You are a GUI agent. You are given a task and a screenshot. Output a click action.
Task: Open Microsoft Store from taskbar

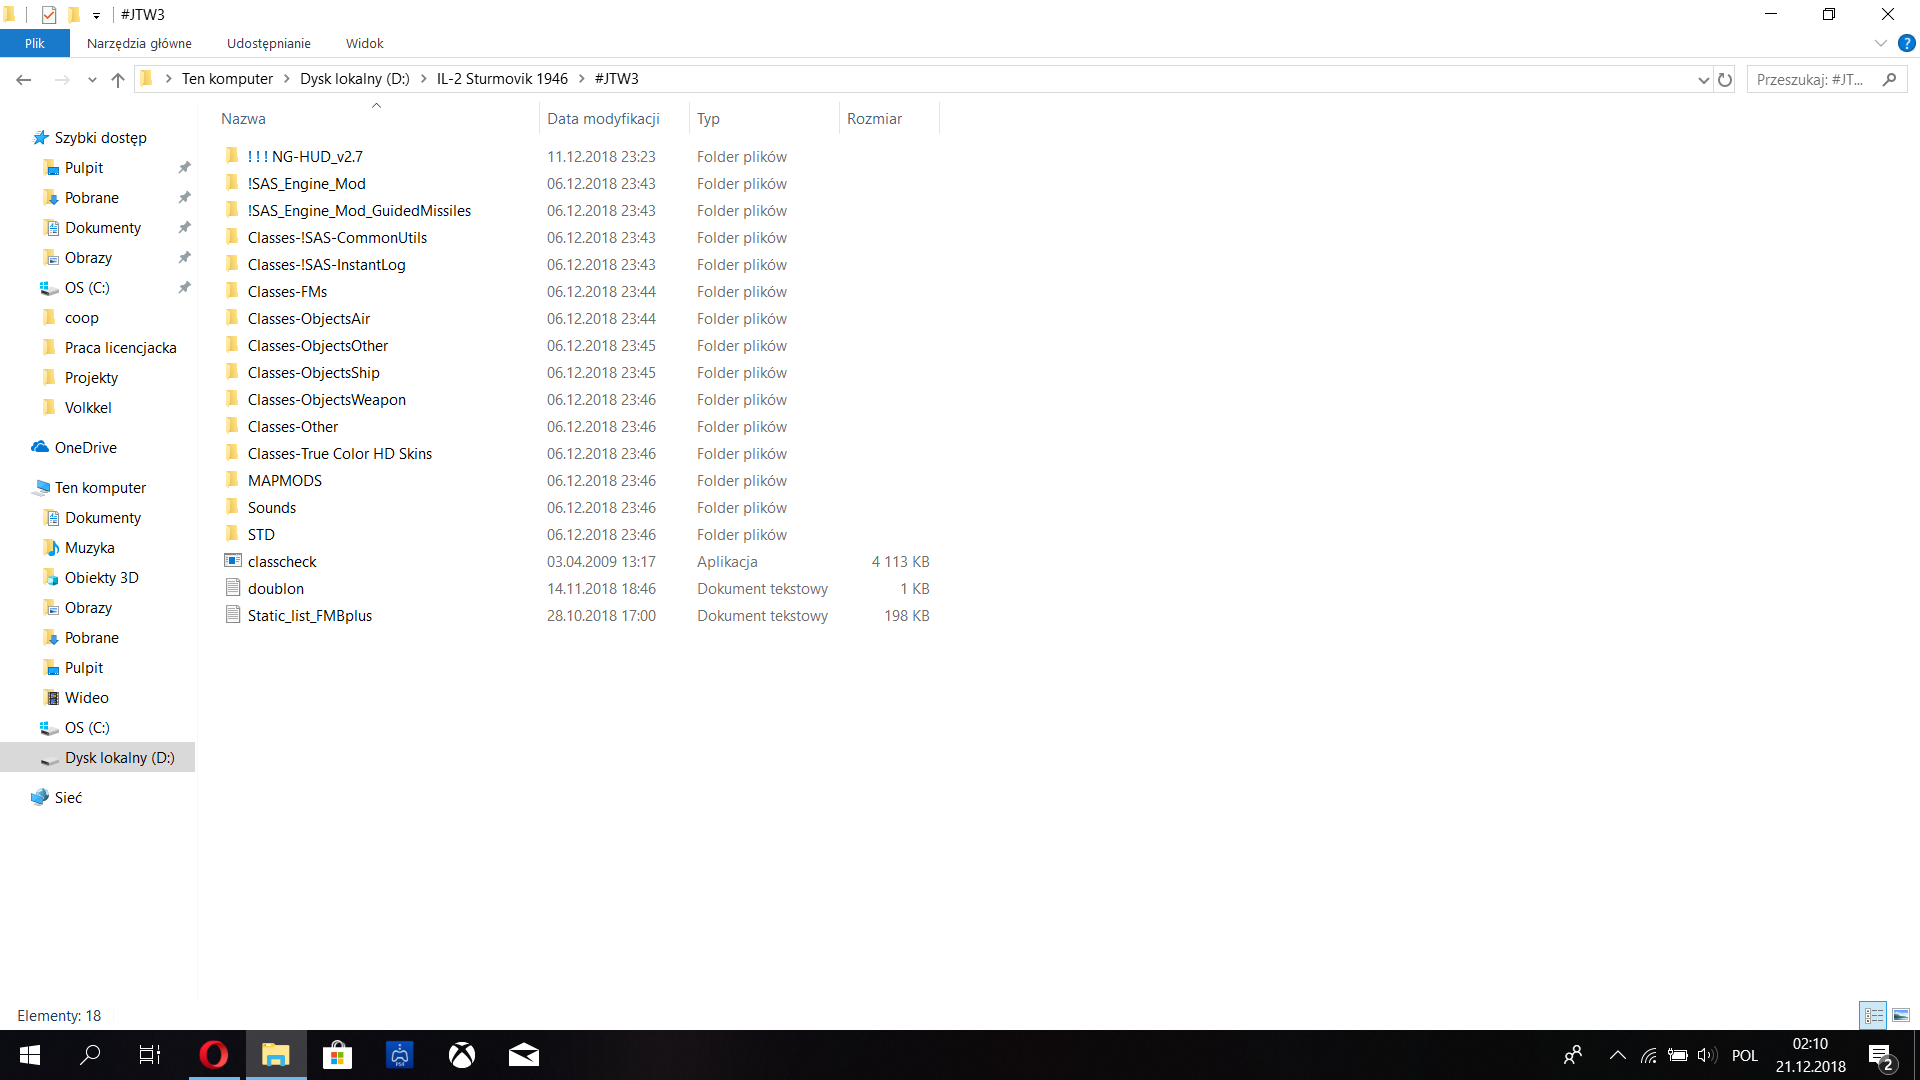[x=337, y=1055]
